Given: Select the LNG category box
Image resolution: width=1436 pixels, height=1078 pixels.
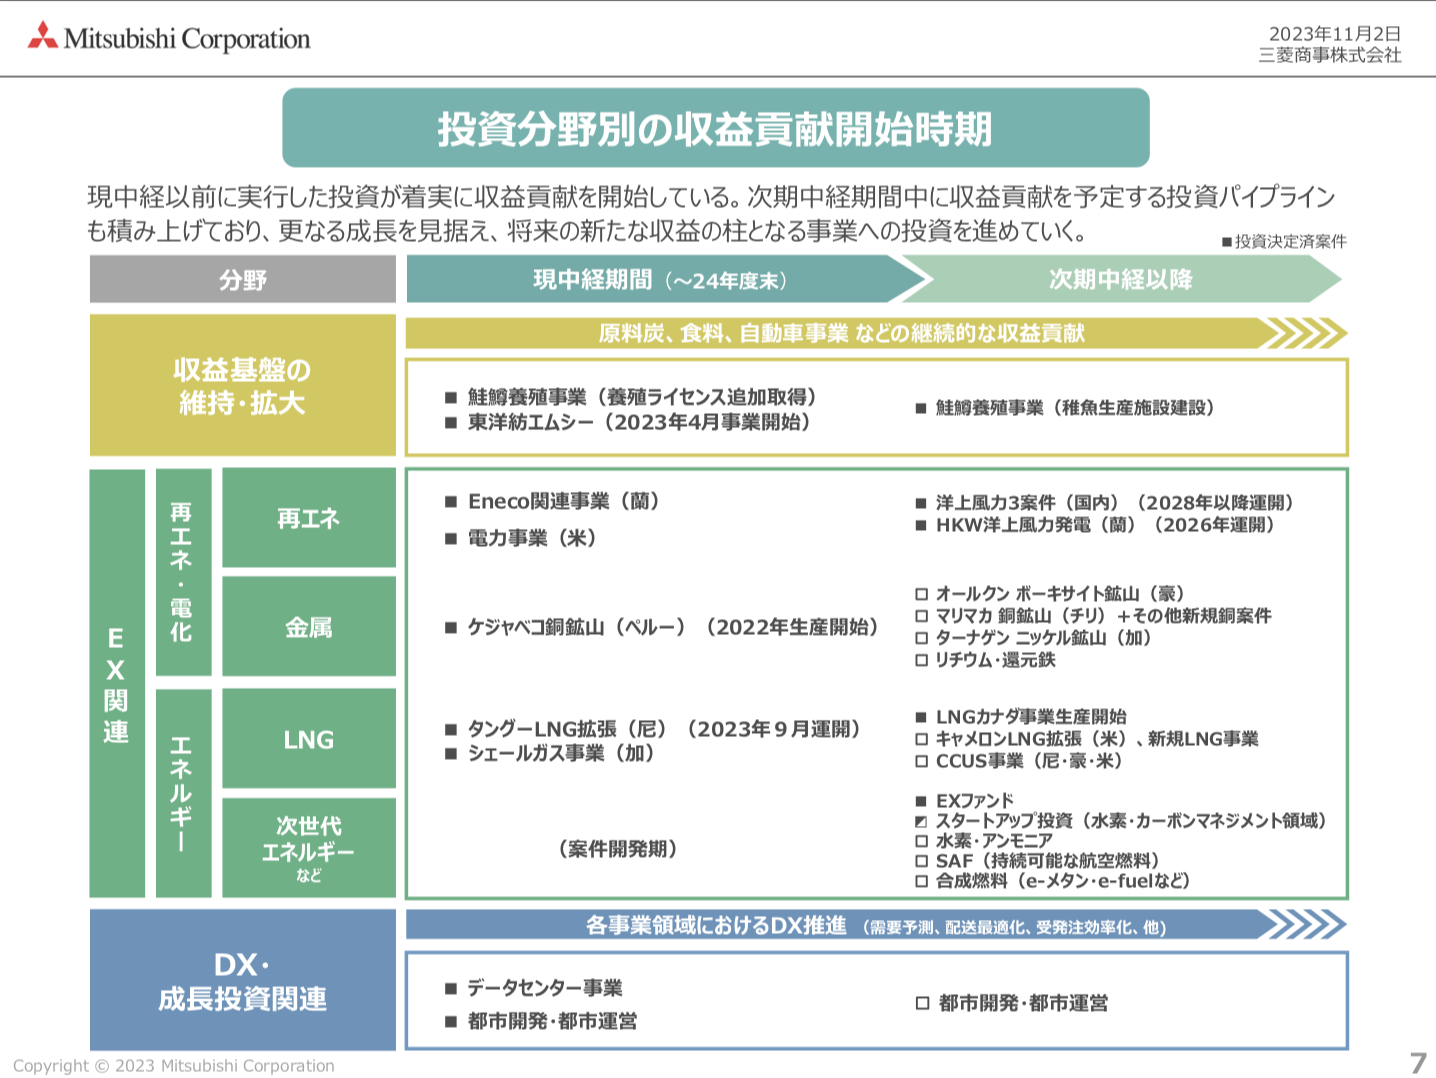Looking at the screenshot, I should click(x=309, y=739).
